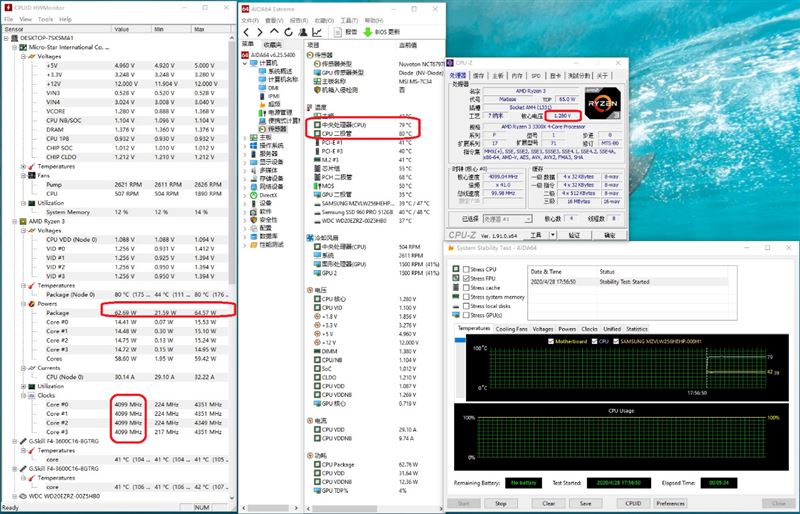Screen dimensions: 800x514
Task: Collapse the 计算机 tree node in AIDA64
Action: pyautogui.click(x=244, y=63)
